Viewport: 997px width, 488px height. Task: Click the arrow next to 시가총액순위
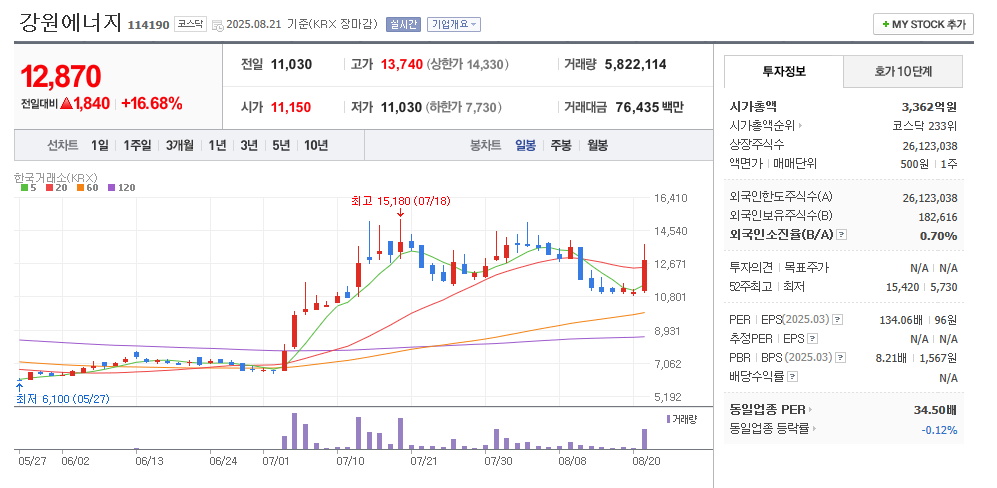point(801,126)
